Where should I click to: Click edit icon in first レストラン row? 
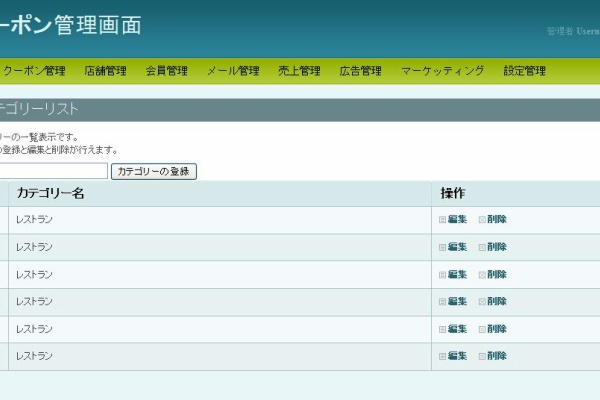tap(442, 220)
